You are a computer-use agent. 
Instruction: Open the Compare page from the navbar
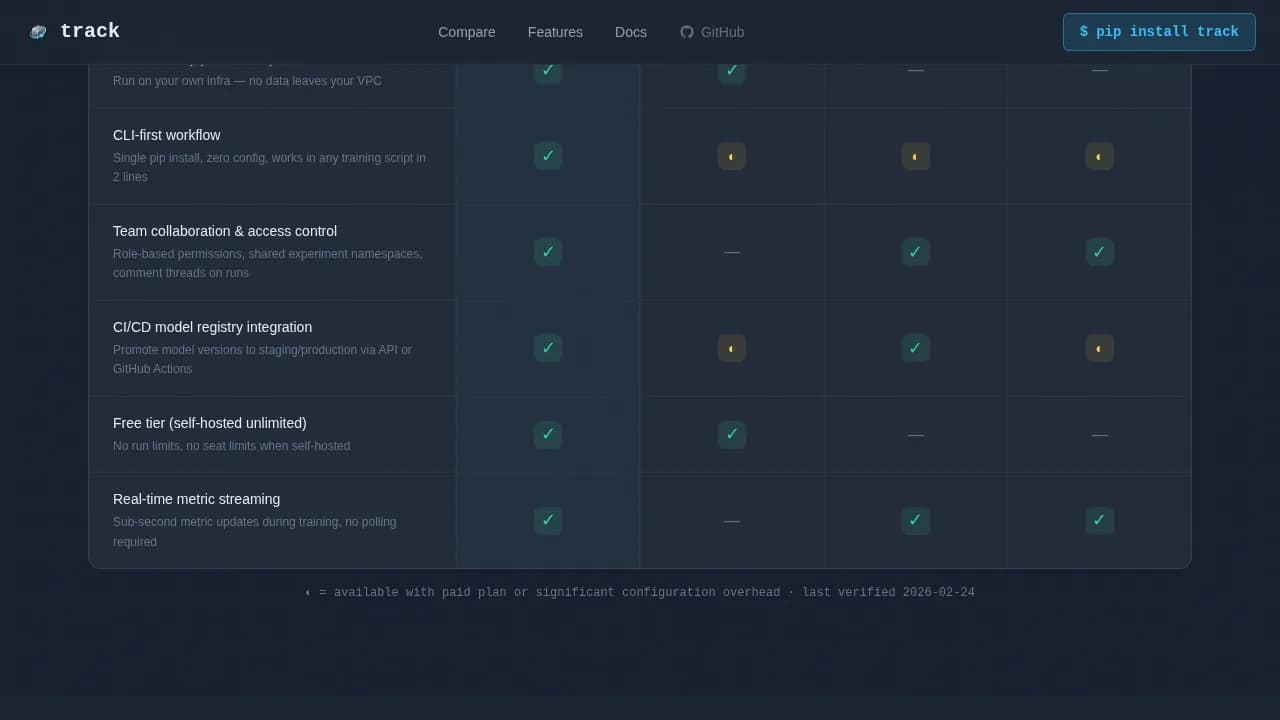click(x=466, y=32)
